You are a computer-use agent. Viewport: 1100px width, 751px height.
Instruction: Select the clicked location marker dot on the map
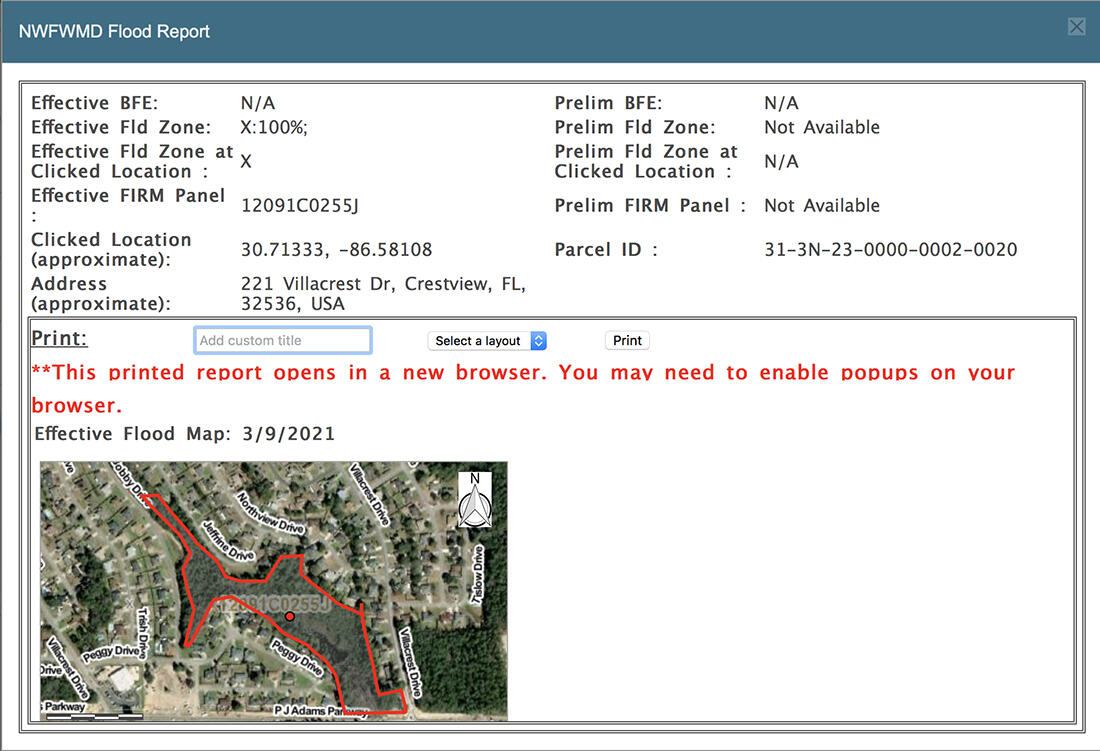click(x=289, y=616)
